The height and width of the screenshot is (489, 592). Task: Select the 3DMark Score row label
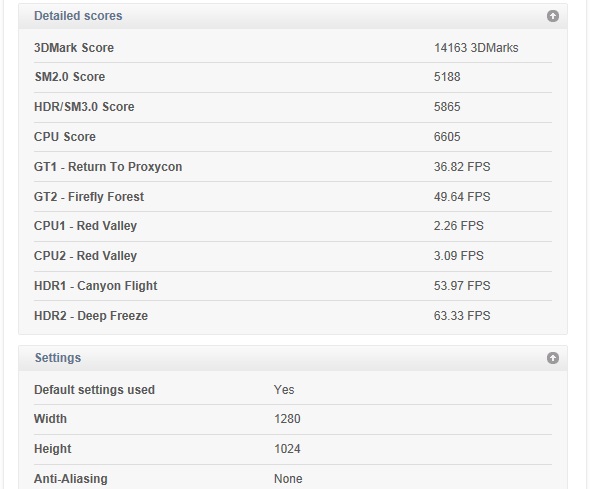coord(74,48)
